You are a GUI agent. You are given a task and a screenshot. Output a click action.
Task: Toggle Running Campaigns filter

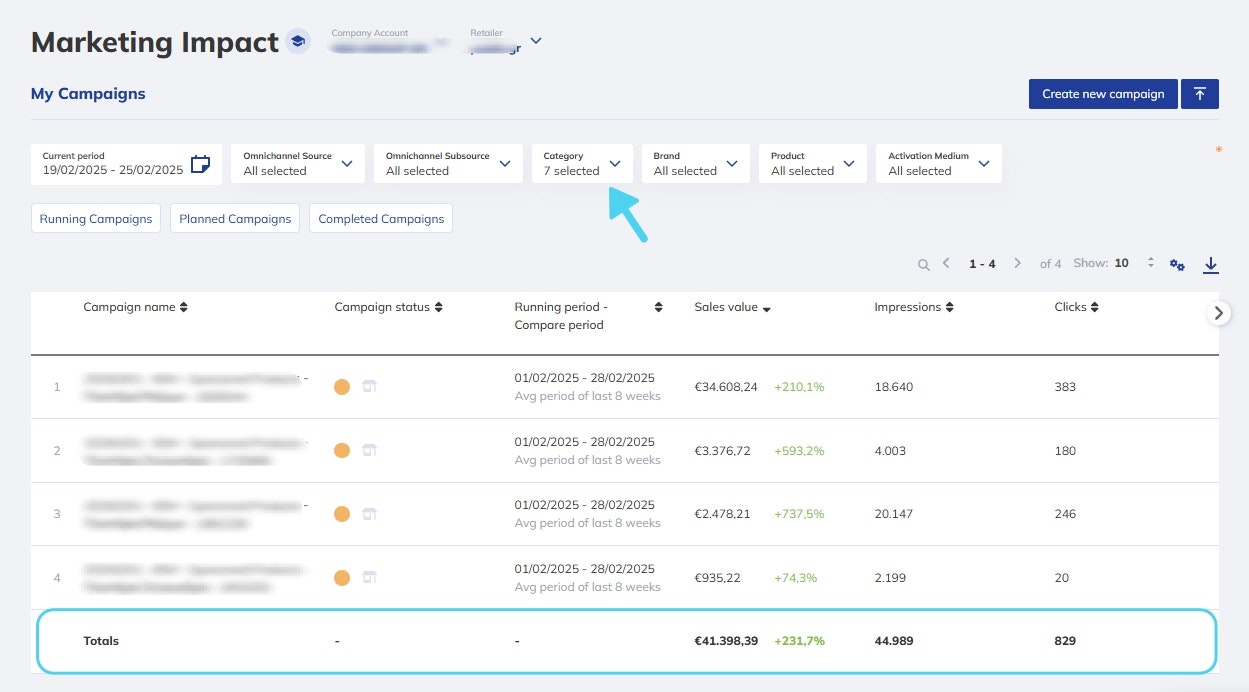pyautogui.click(x=96, y=219)
